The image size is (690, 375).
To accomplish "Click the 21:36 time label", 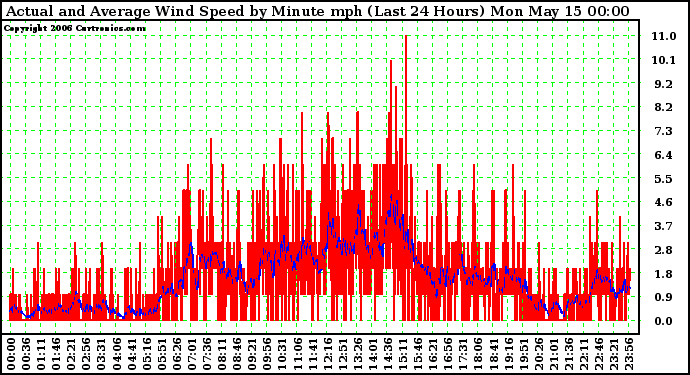I will coord(568,354).
